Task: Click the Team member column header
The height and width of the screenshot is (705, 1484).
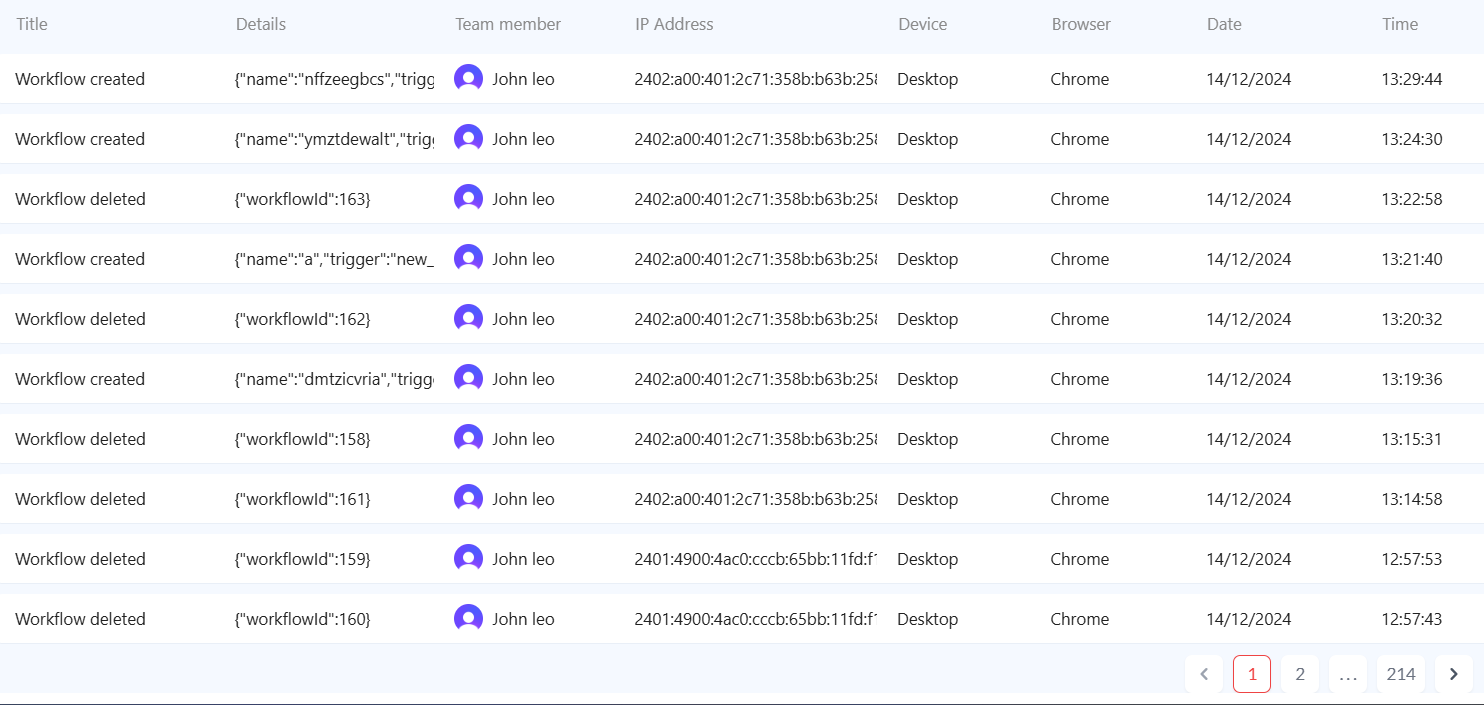Action: pyautogui.click(x=508, y=24)
